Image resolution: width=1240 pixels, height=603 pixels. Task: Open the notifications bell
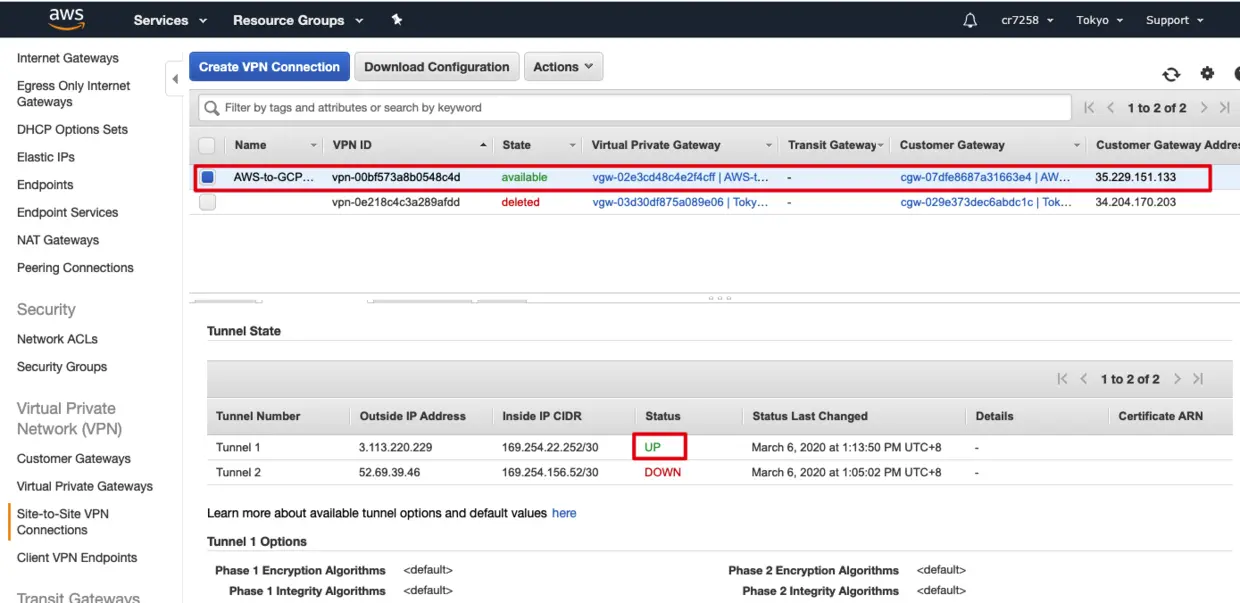[x=970, y=20]
